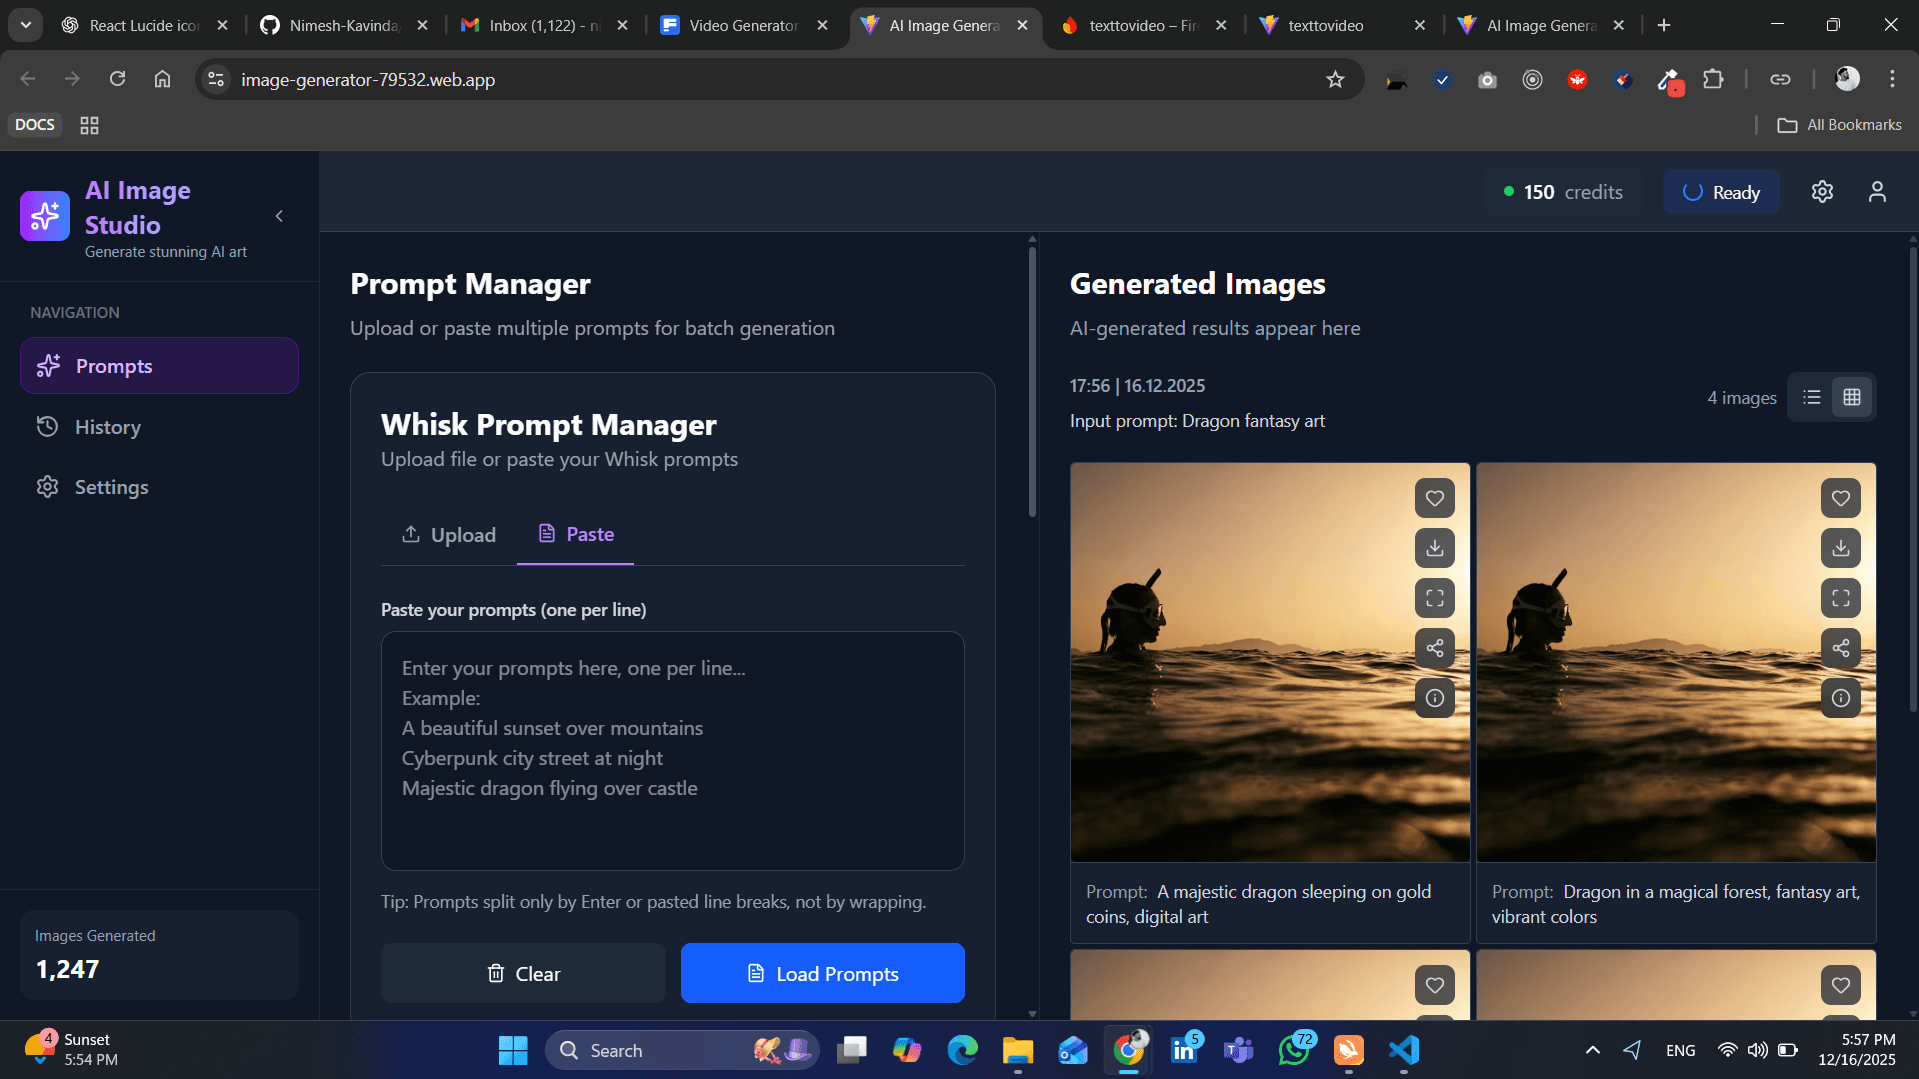View site information icon in address bar
The height and width of the screenshot is (1079, 1919).
(216, 79)
